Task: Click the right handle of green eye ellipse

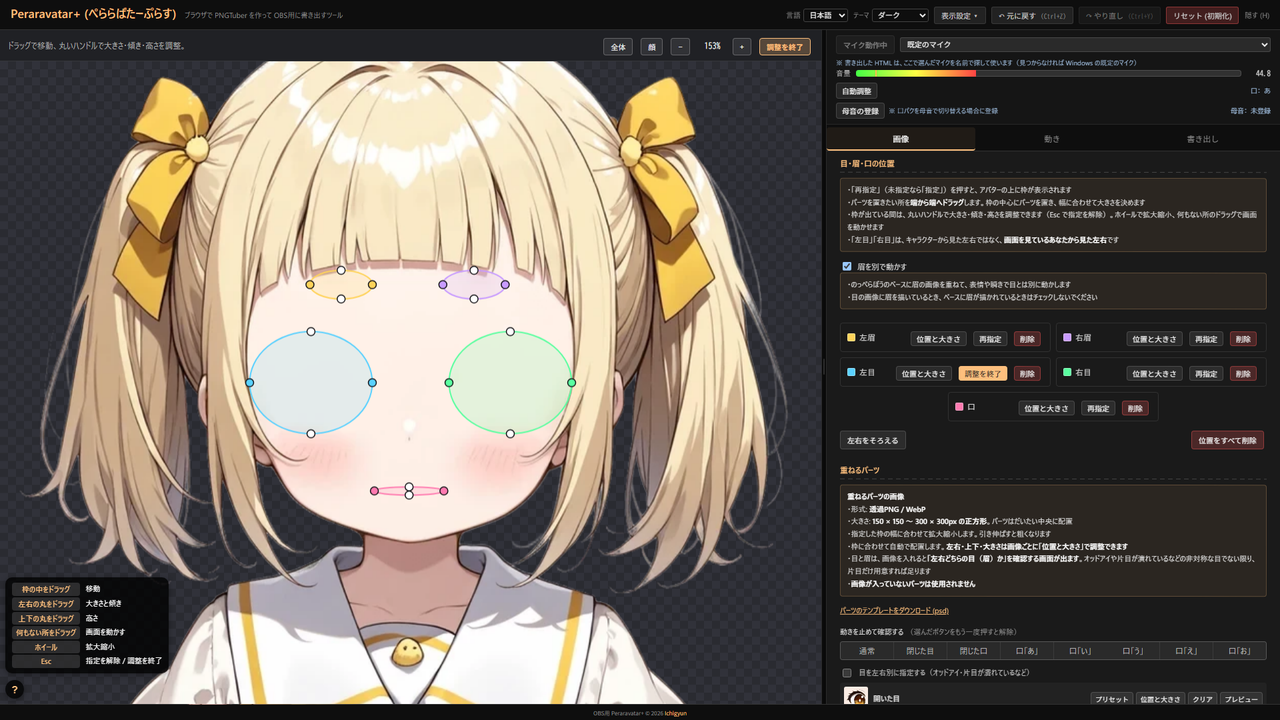Action: pyautogui.click(x=572, y=383)
